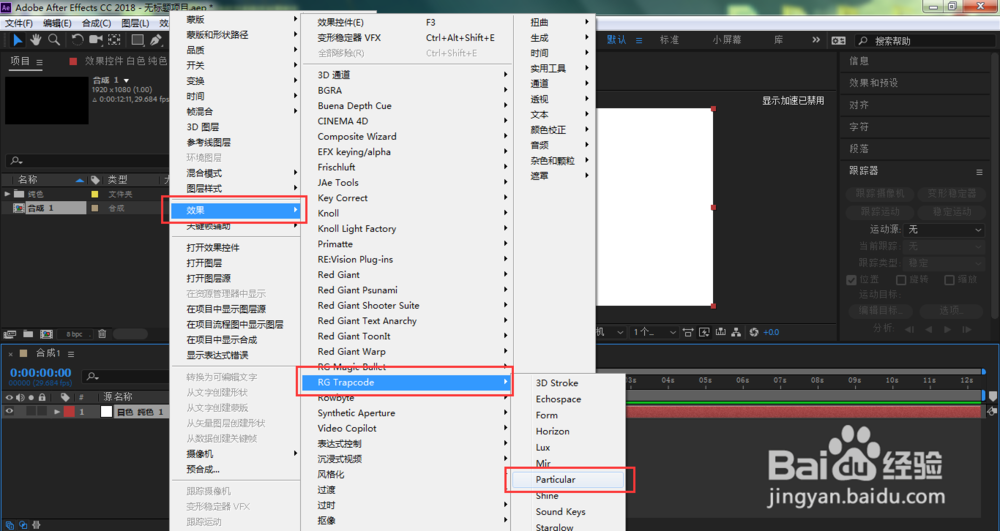Open the 对齐 panel
This screenshot has width=1000, height=531.
click(x=858, y=105)
